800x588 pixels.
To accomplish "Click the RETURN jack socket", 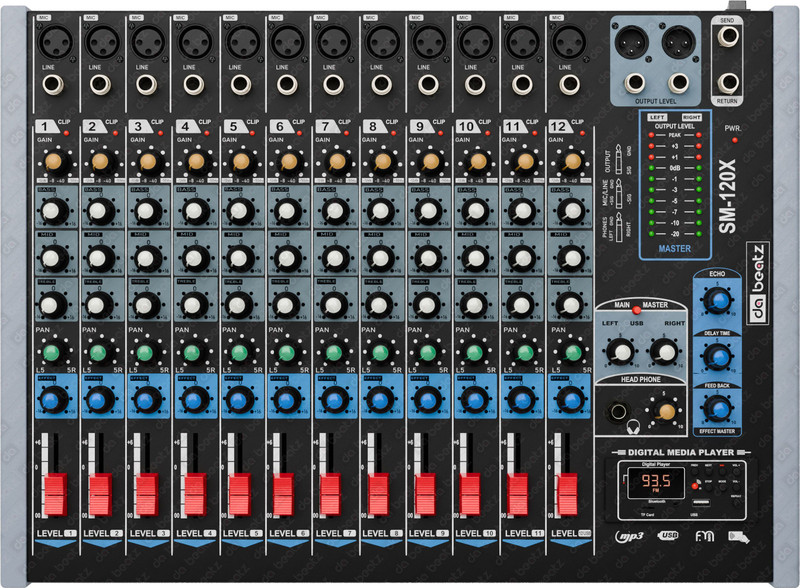I will [x=728, y=83].
